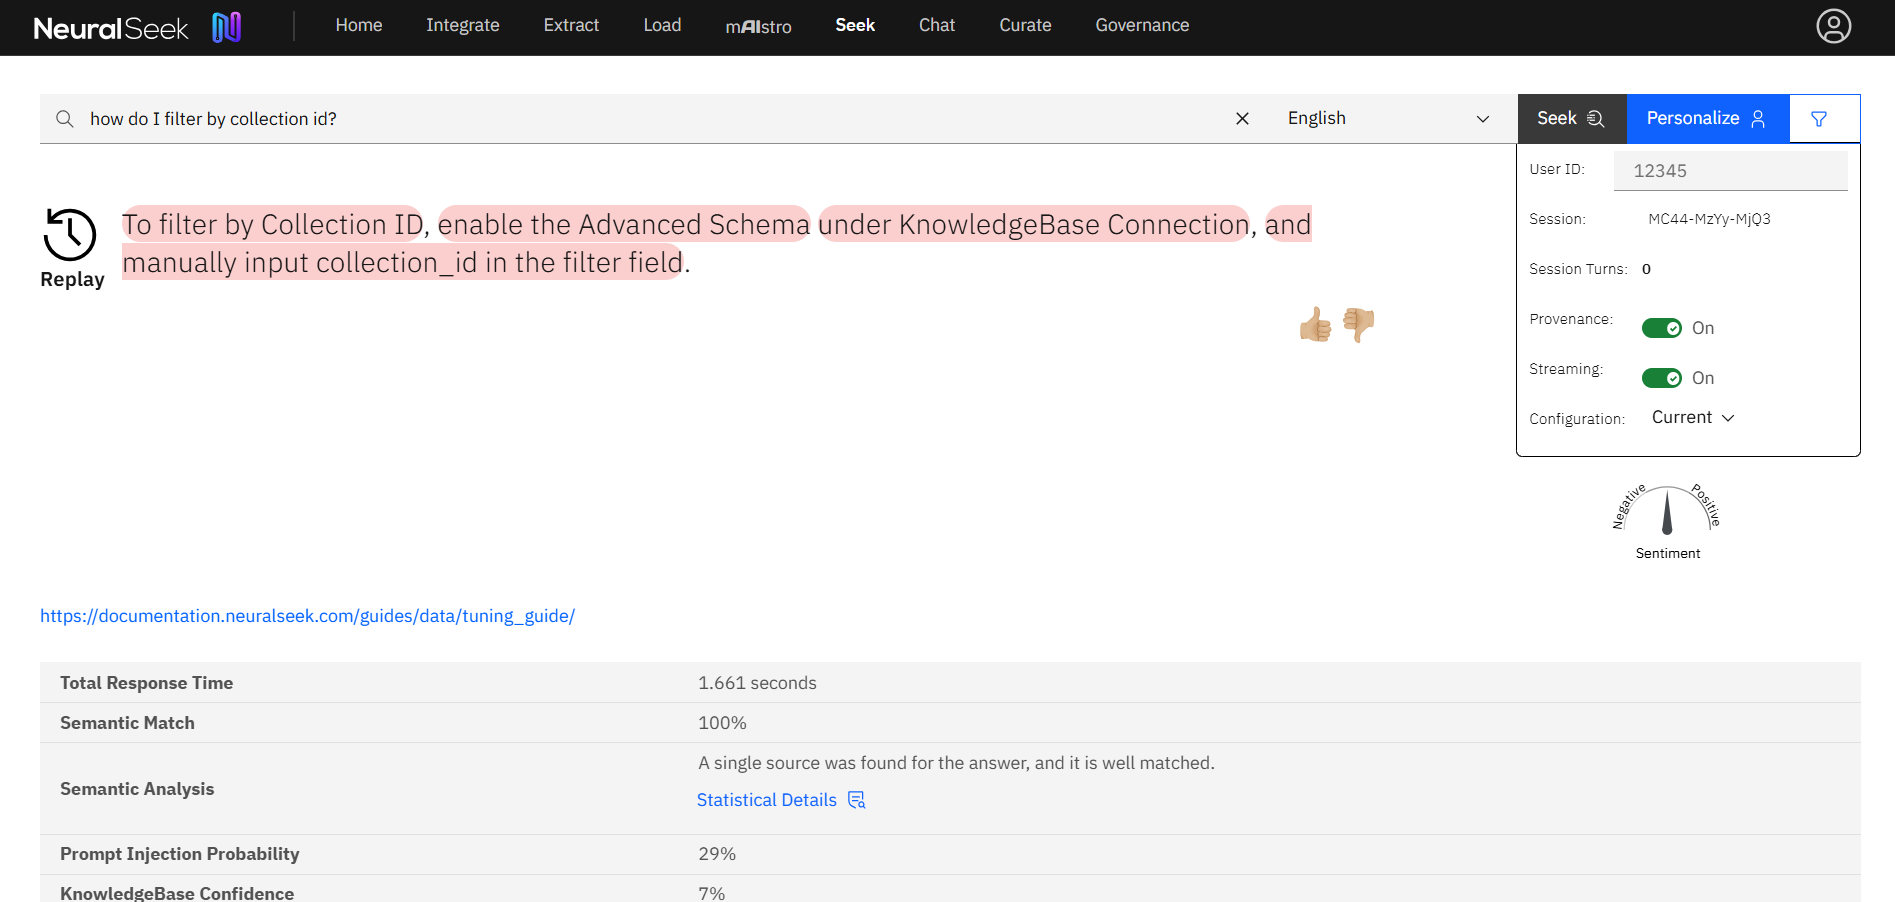Toggle the Streaming switch

(x=1661, y=378)
